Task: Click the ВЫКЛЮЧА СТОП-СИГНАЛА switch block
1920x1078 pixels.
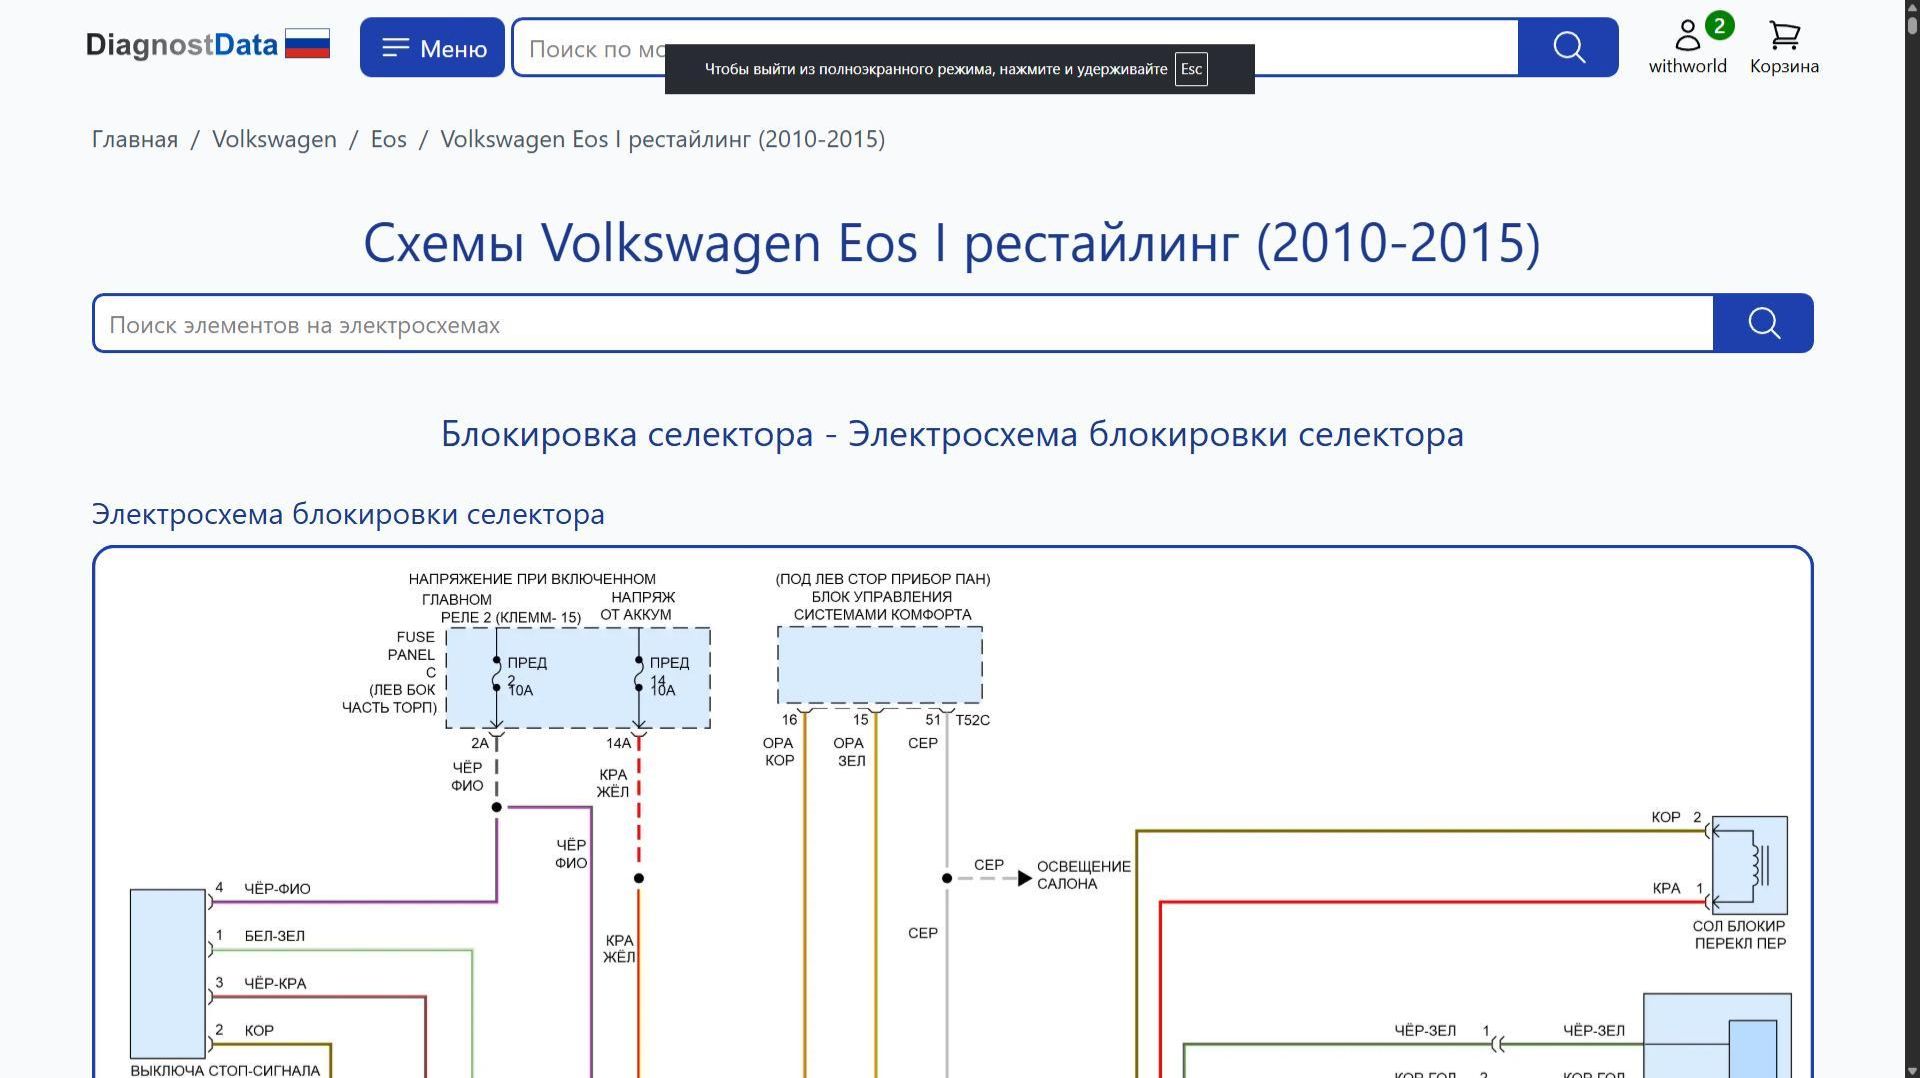Action: pyautogui.click(x=168, y=973)
